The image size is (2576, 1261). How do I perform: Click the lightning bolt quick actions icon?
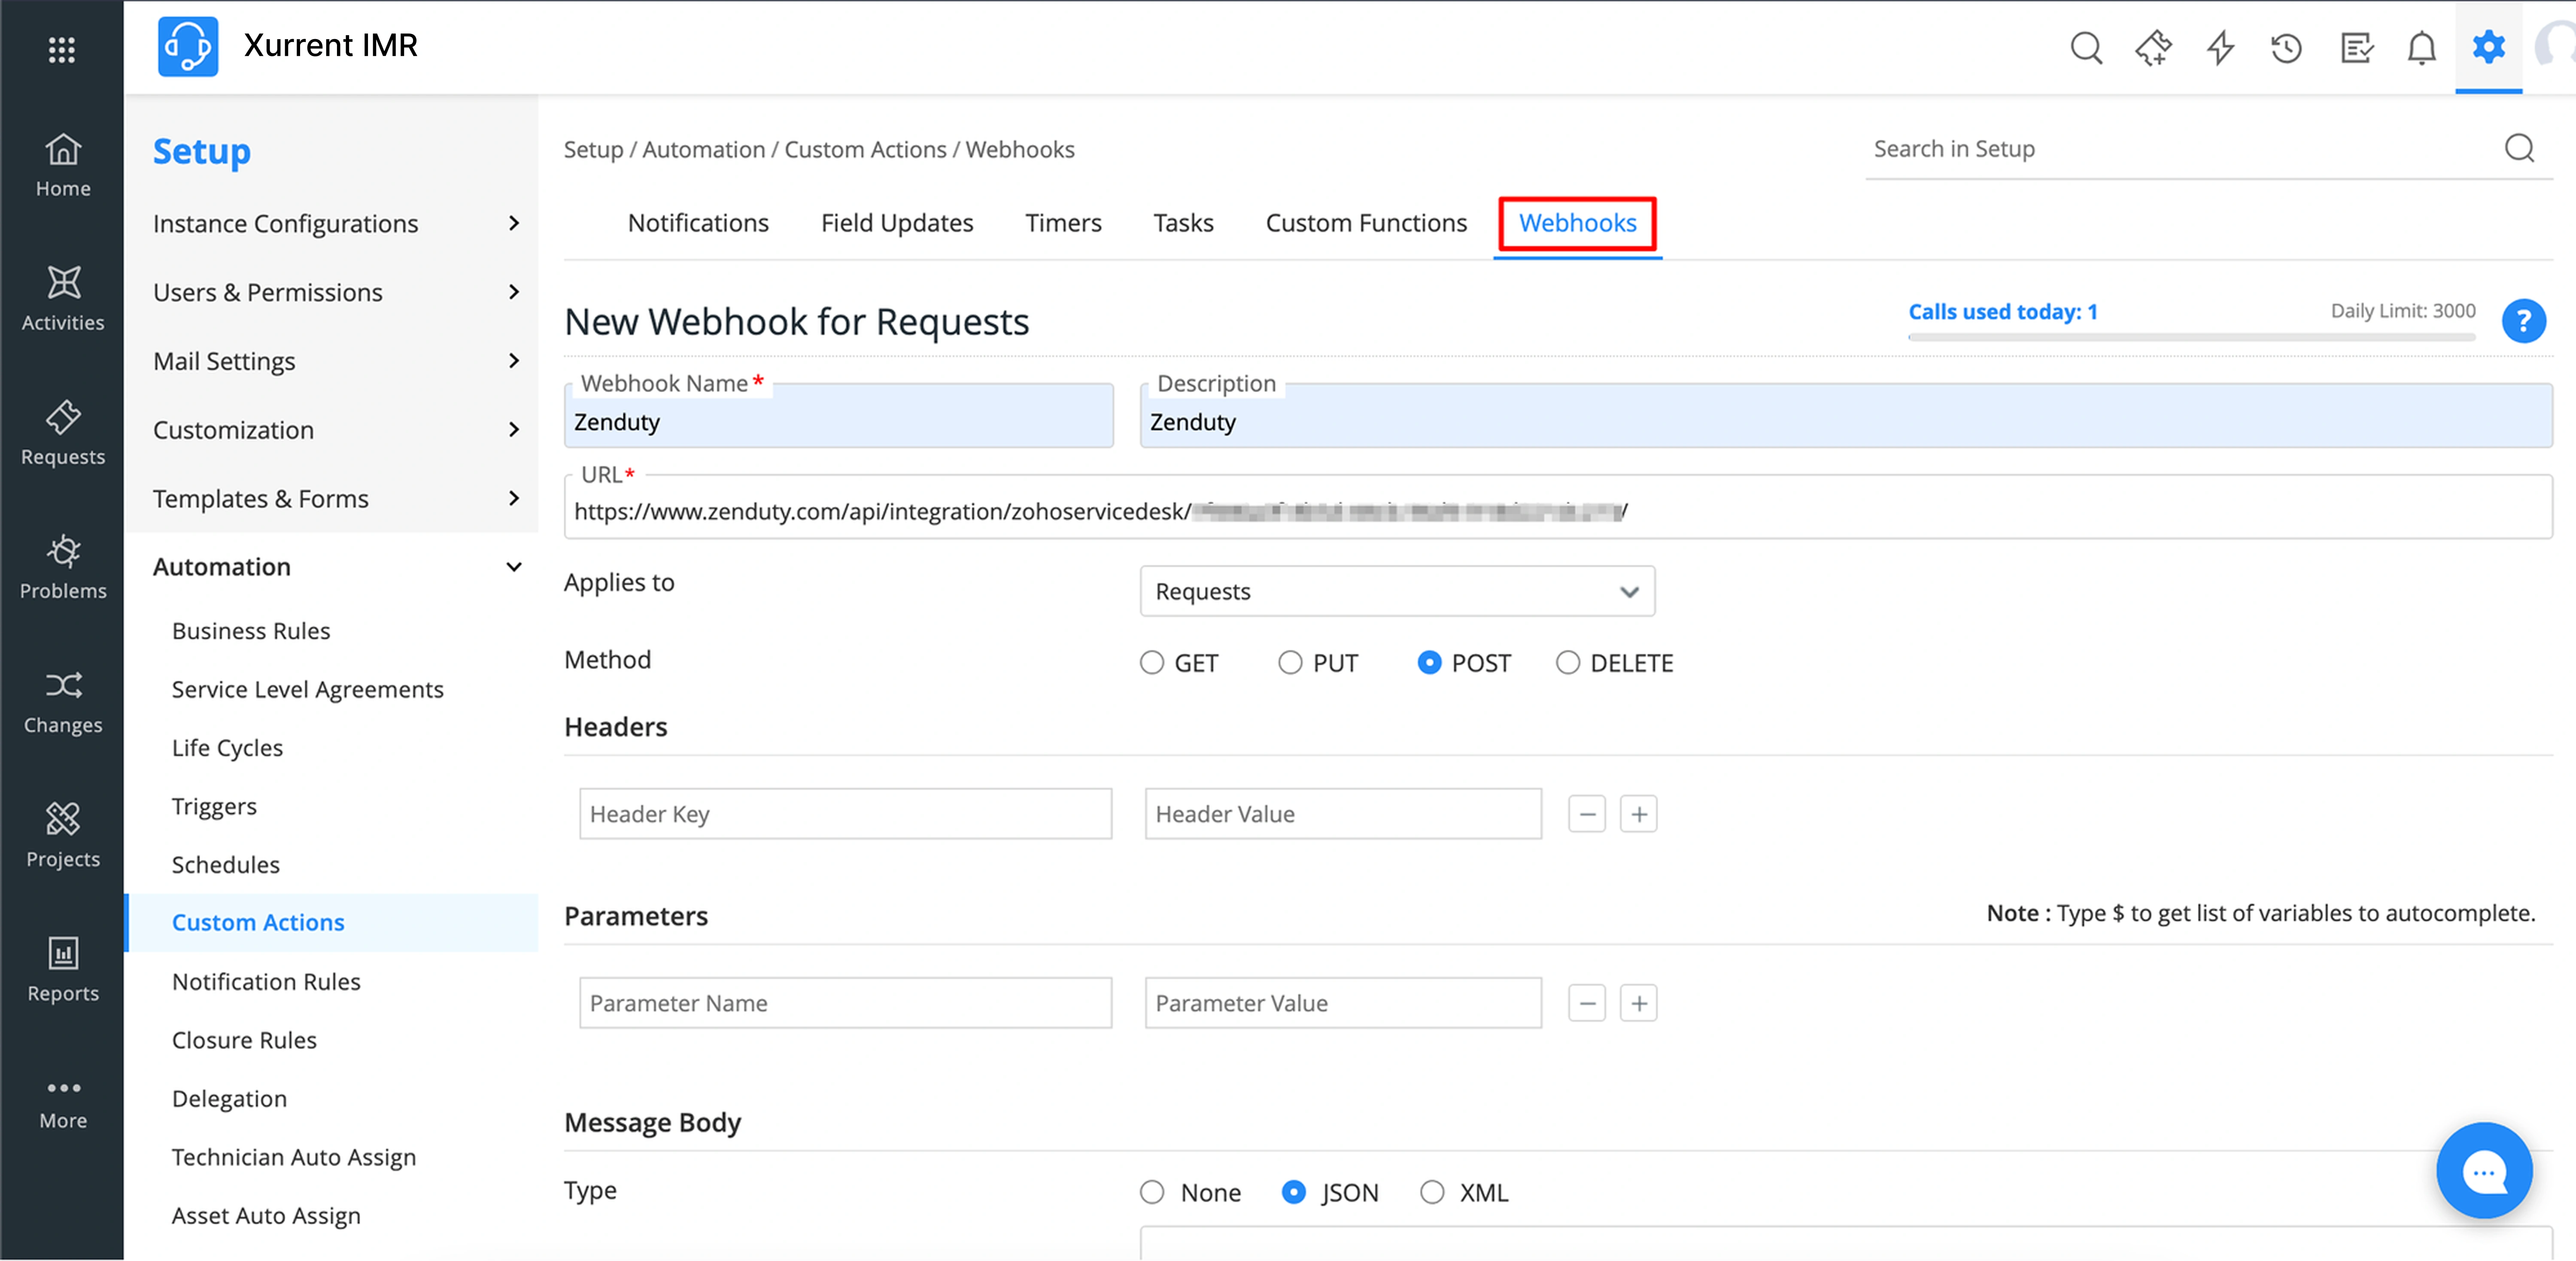click(2220, 47)
